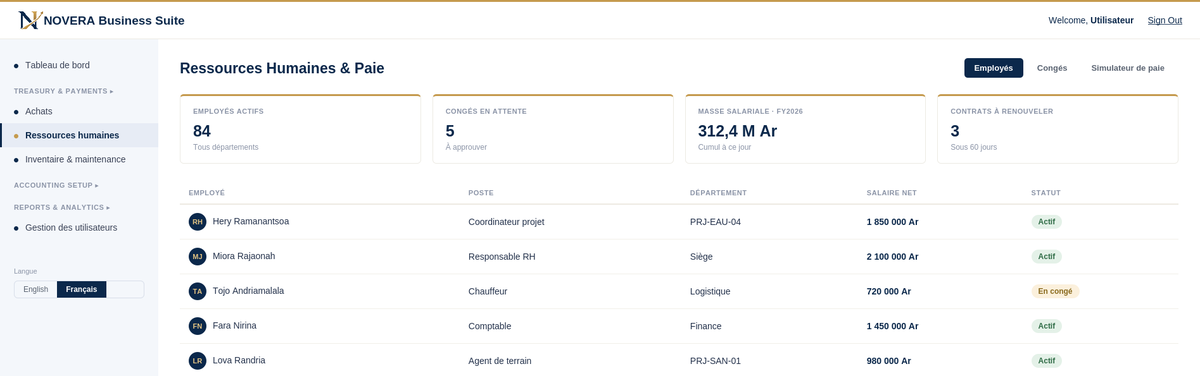
Task: Open the Employés actifs card
Action: (x=300, y=129)
